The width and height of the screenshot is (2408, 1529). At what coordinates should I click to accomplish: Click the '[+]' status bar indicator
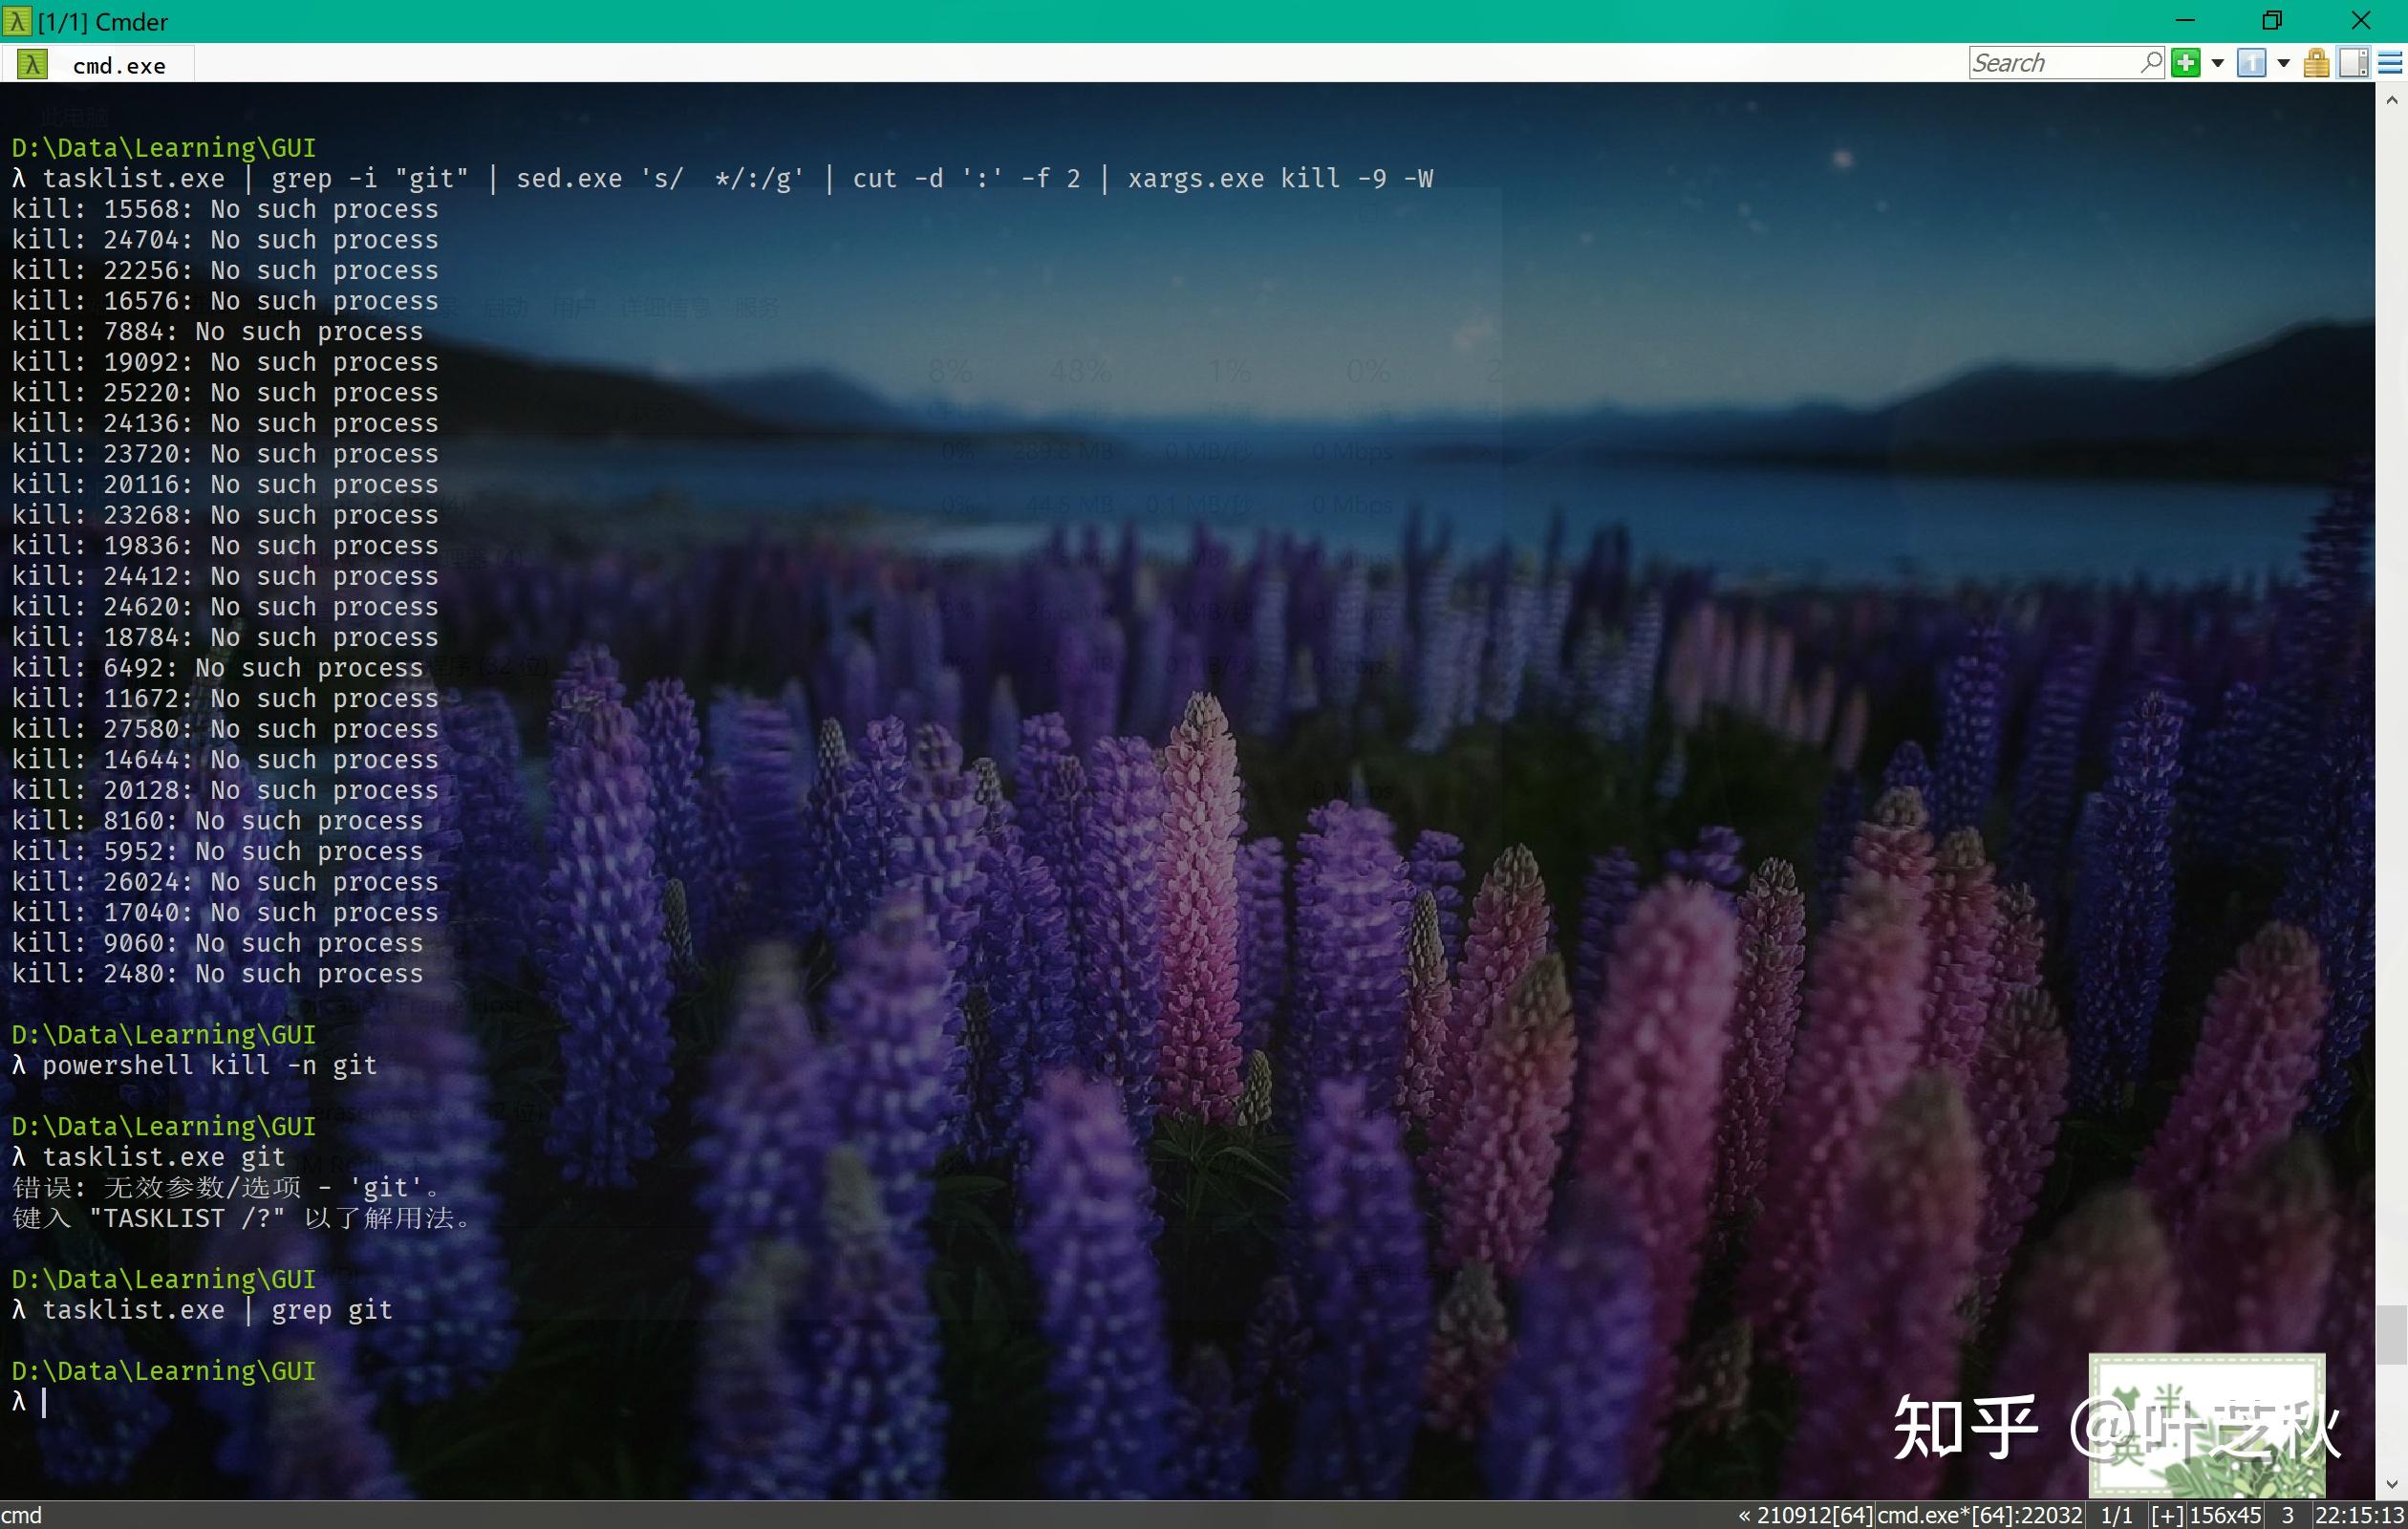click(x=2167, y=1515)
